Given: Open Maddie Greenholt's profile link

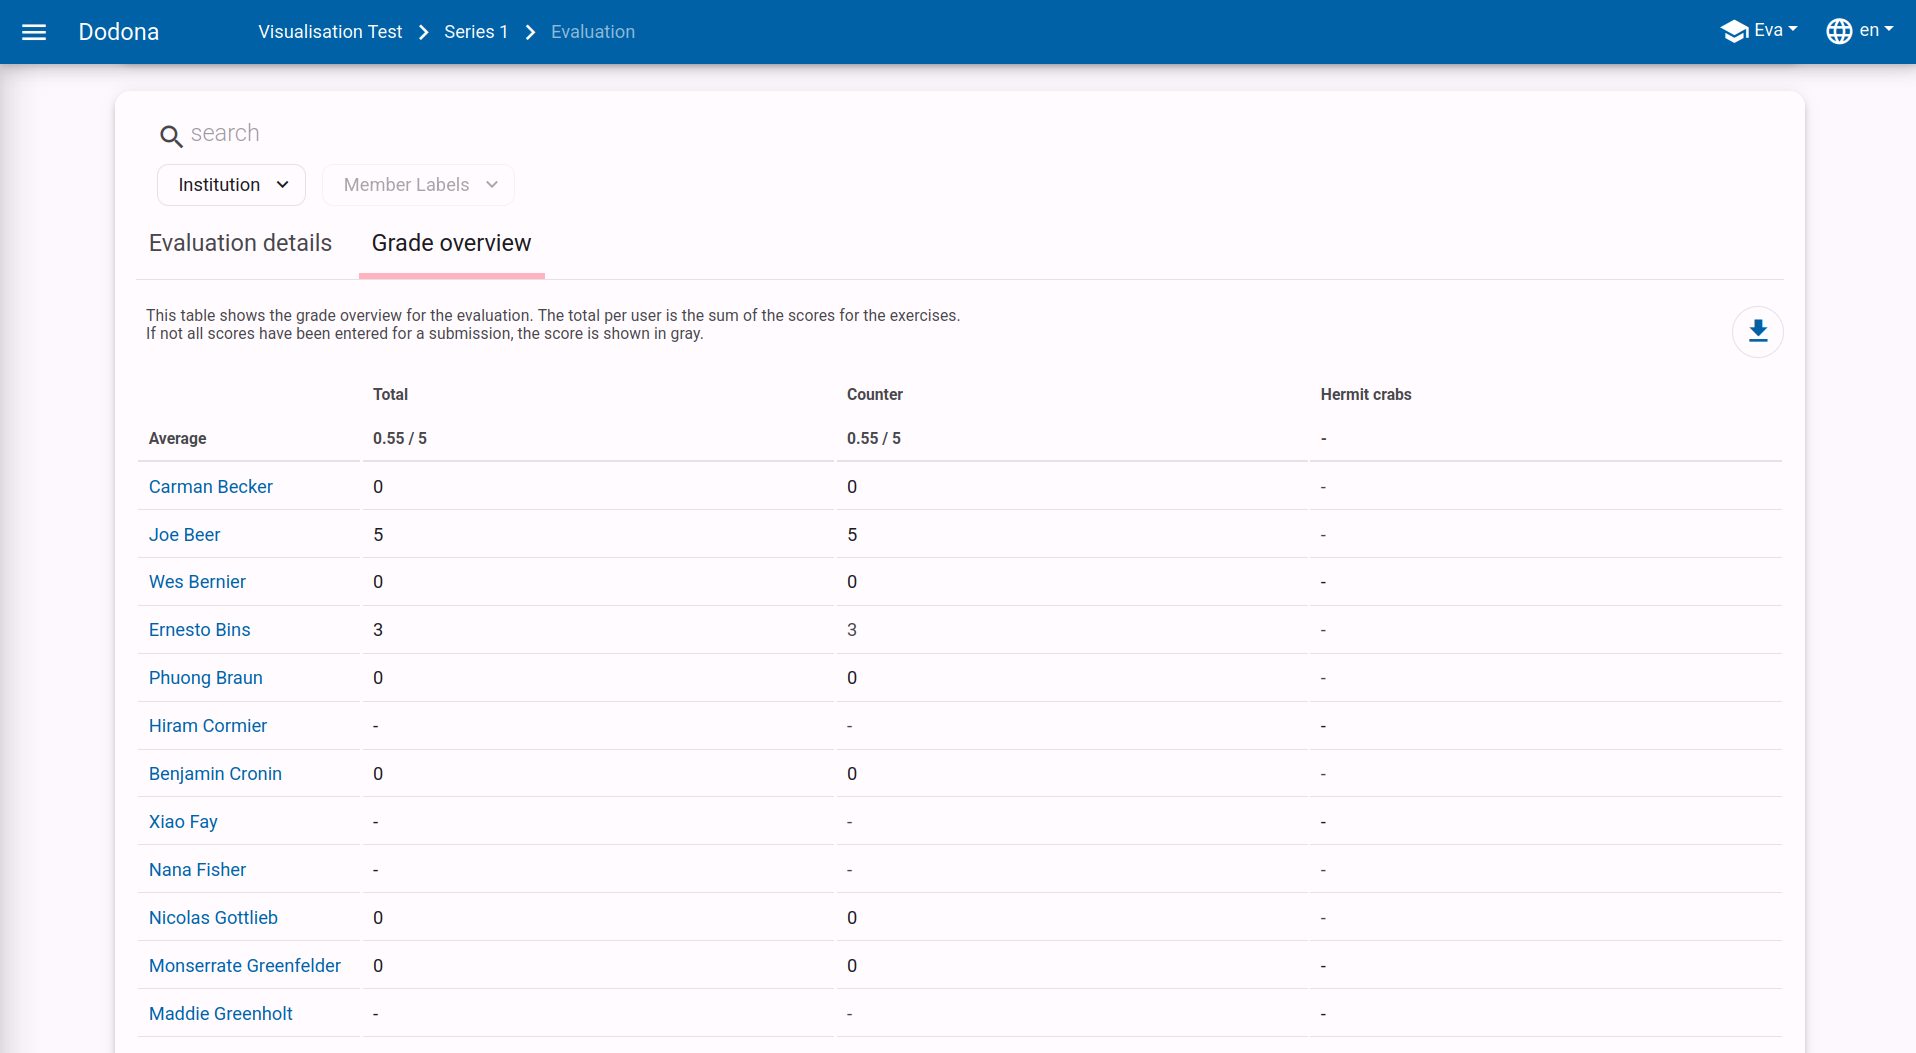Looking at the screenshot, I should tap(221, 1014).
